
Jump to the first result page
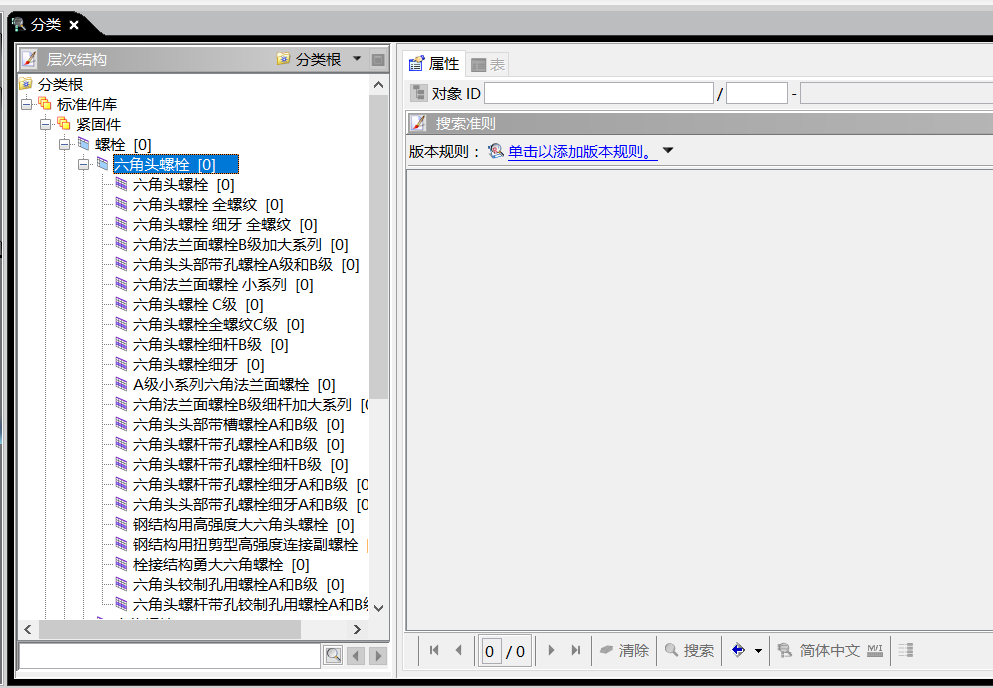[x=434, y=650]
